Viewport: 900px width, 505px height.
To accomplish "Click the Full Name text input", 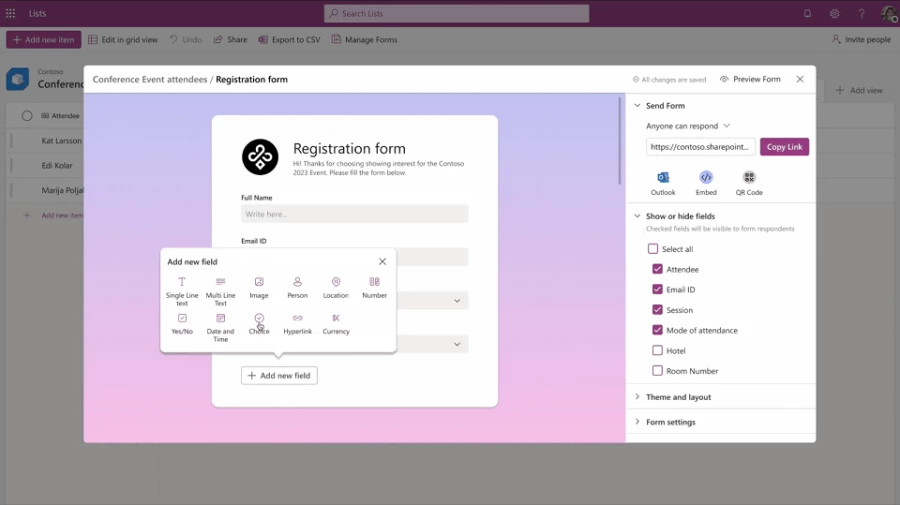I will [354, 214].
